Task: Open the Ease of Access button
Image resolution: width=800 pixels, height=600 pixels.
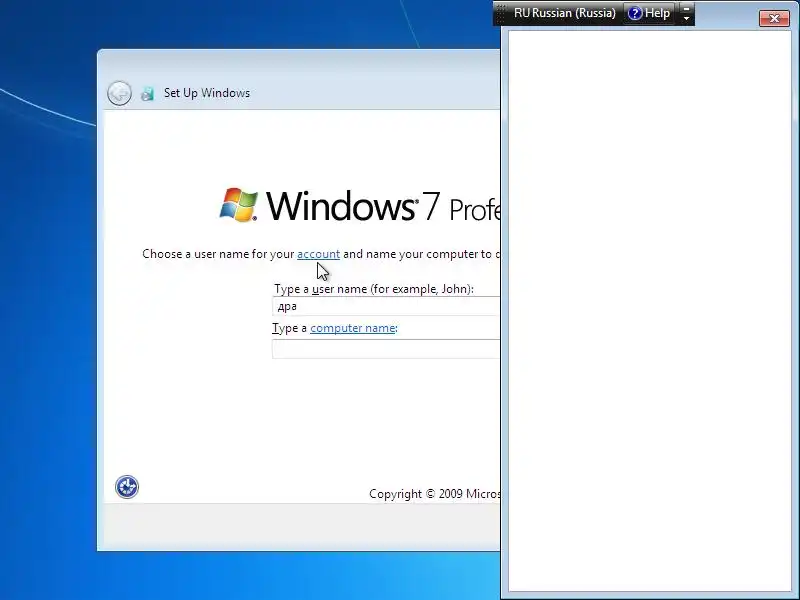Action: pos(127,487)
